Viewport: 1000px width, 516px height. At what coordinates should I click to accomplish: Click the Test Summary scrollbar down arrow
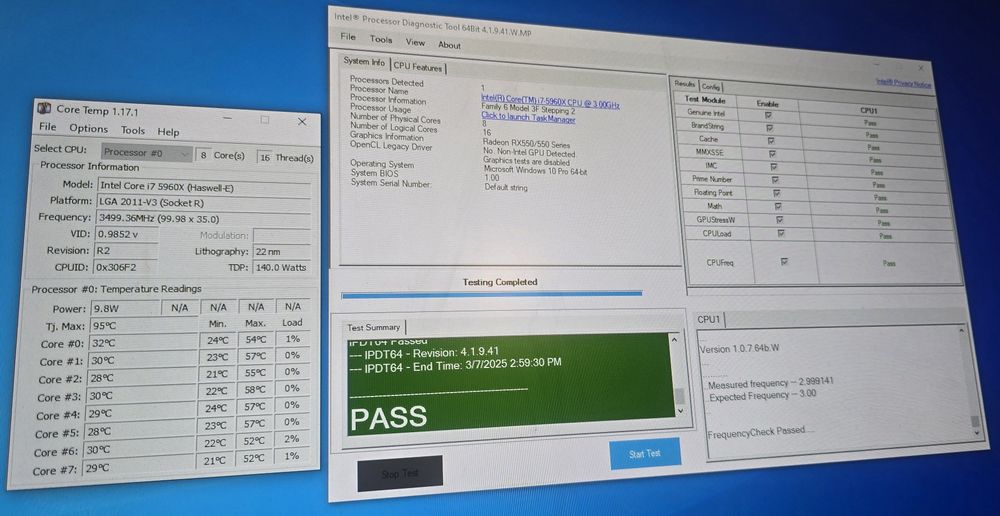coord(679,411)
